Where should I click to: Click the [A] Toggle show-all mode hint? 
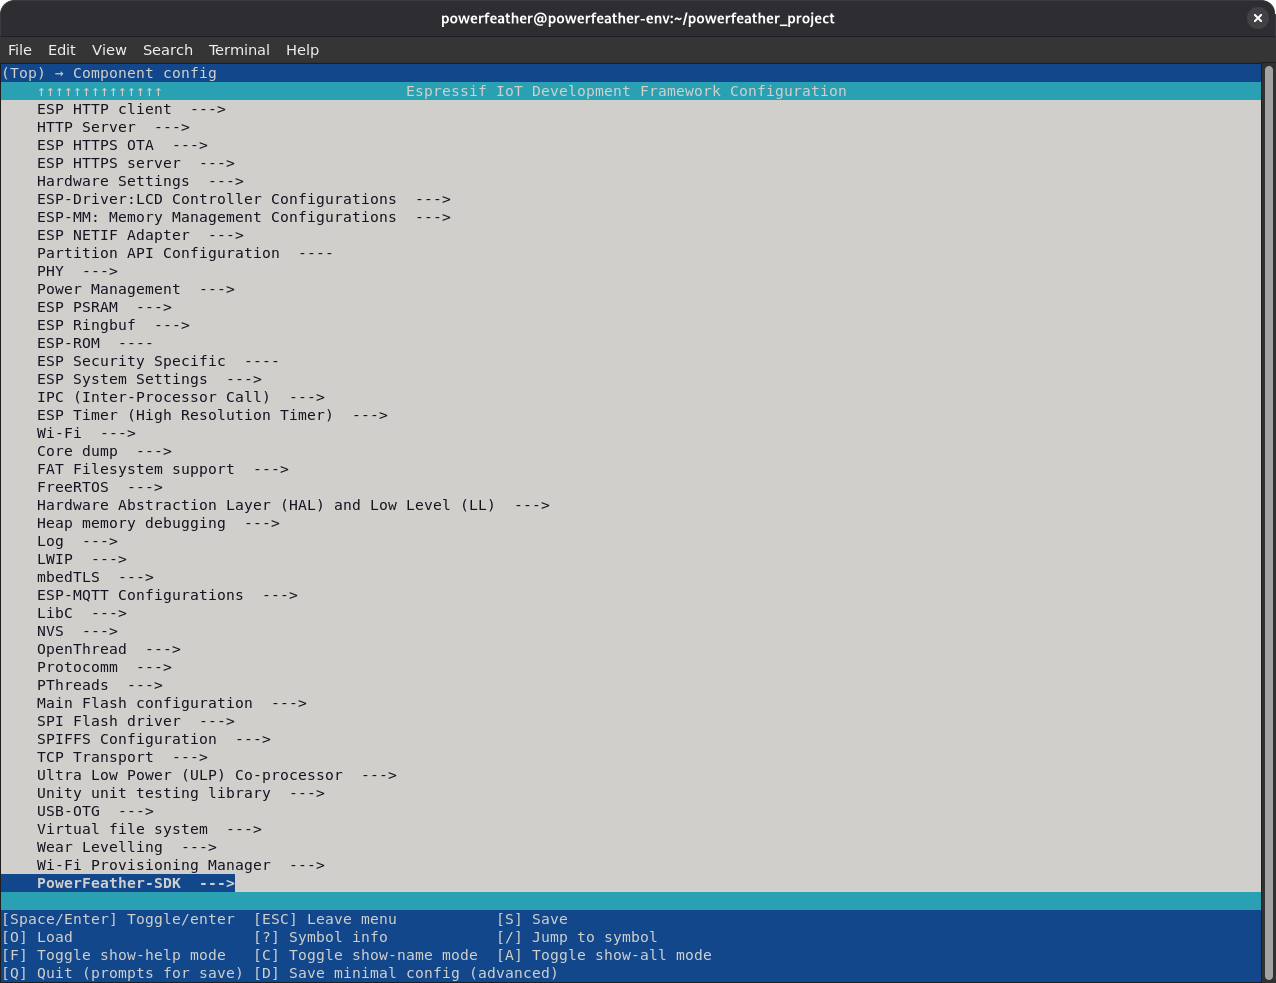(x=604, y=955)
